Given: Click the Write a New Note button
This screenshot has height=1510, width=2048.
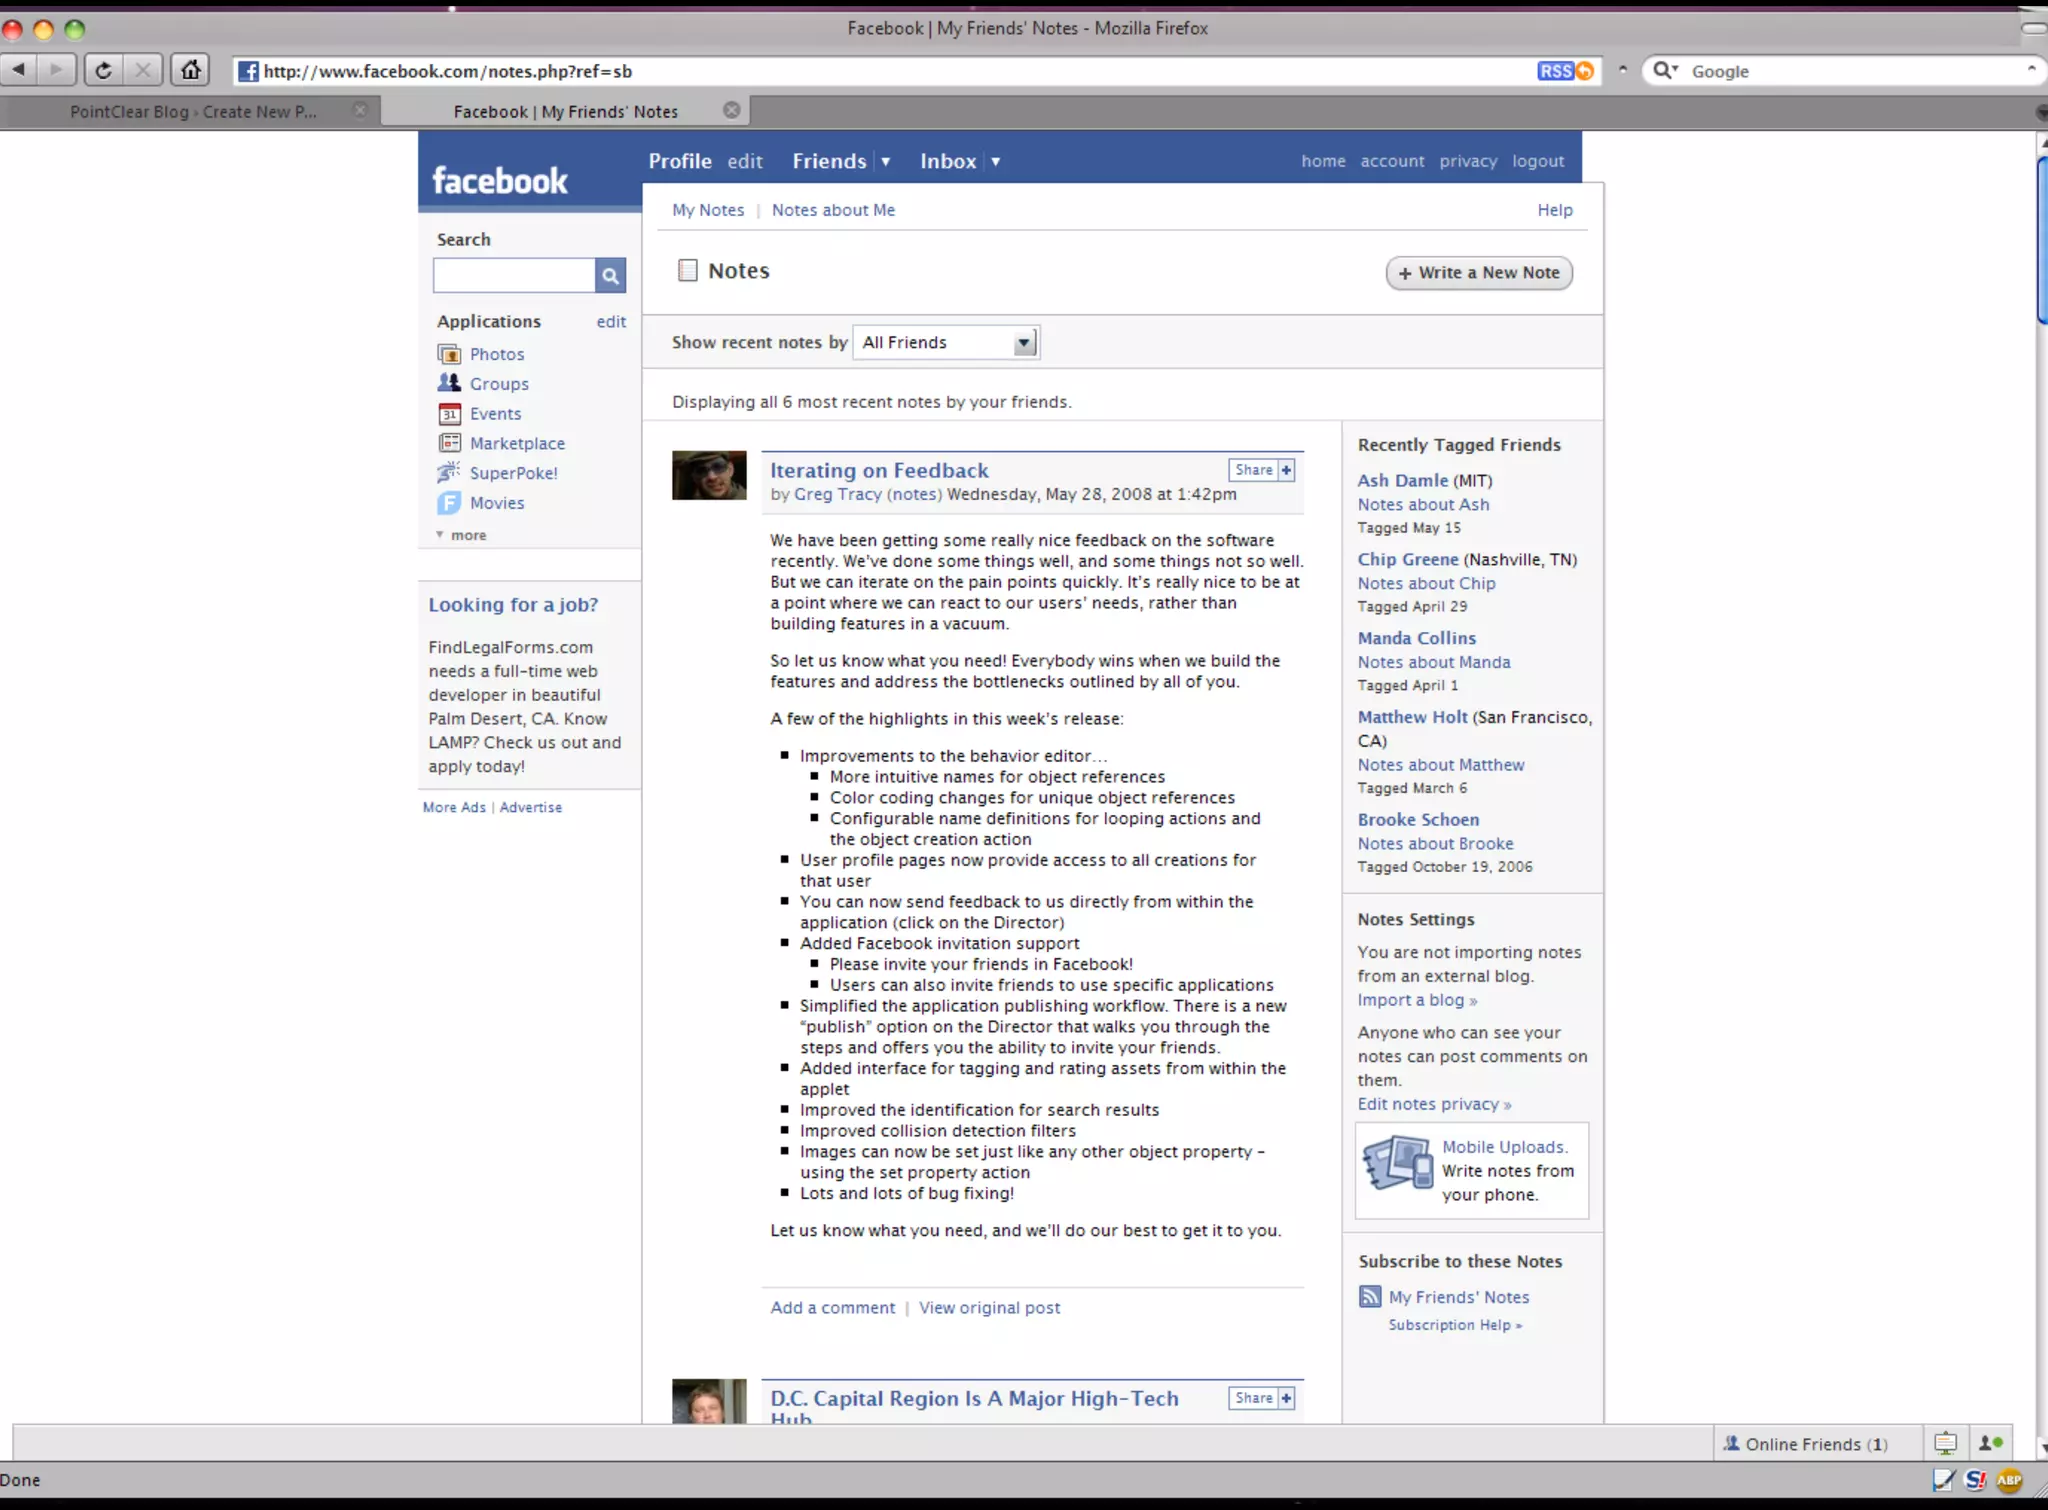Looking at the screenshot, I should (x=1478, y=273).
